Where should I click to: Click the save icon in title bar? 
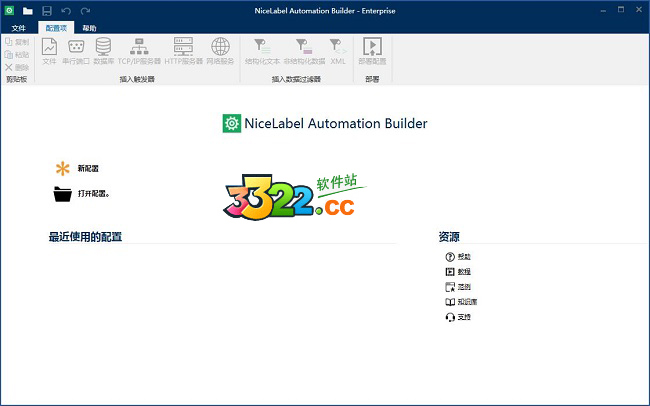click(47, 9)
